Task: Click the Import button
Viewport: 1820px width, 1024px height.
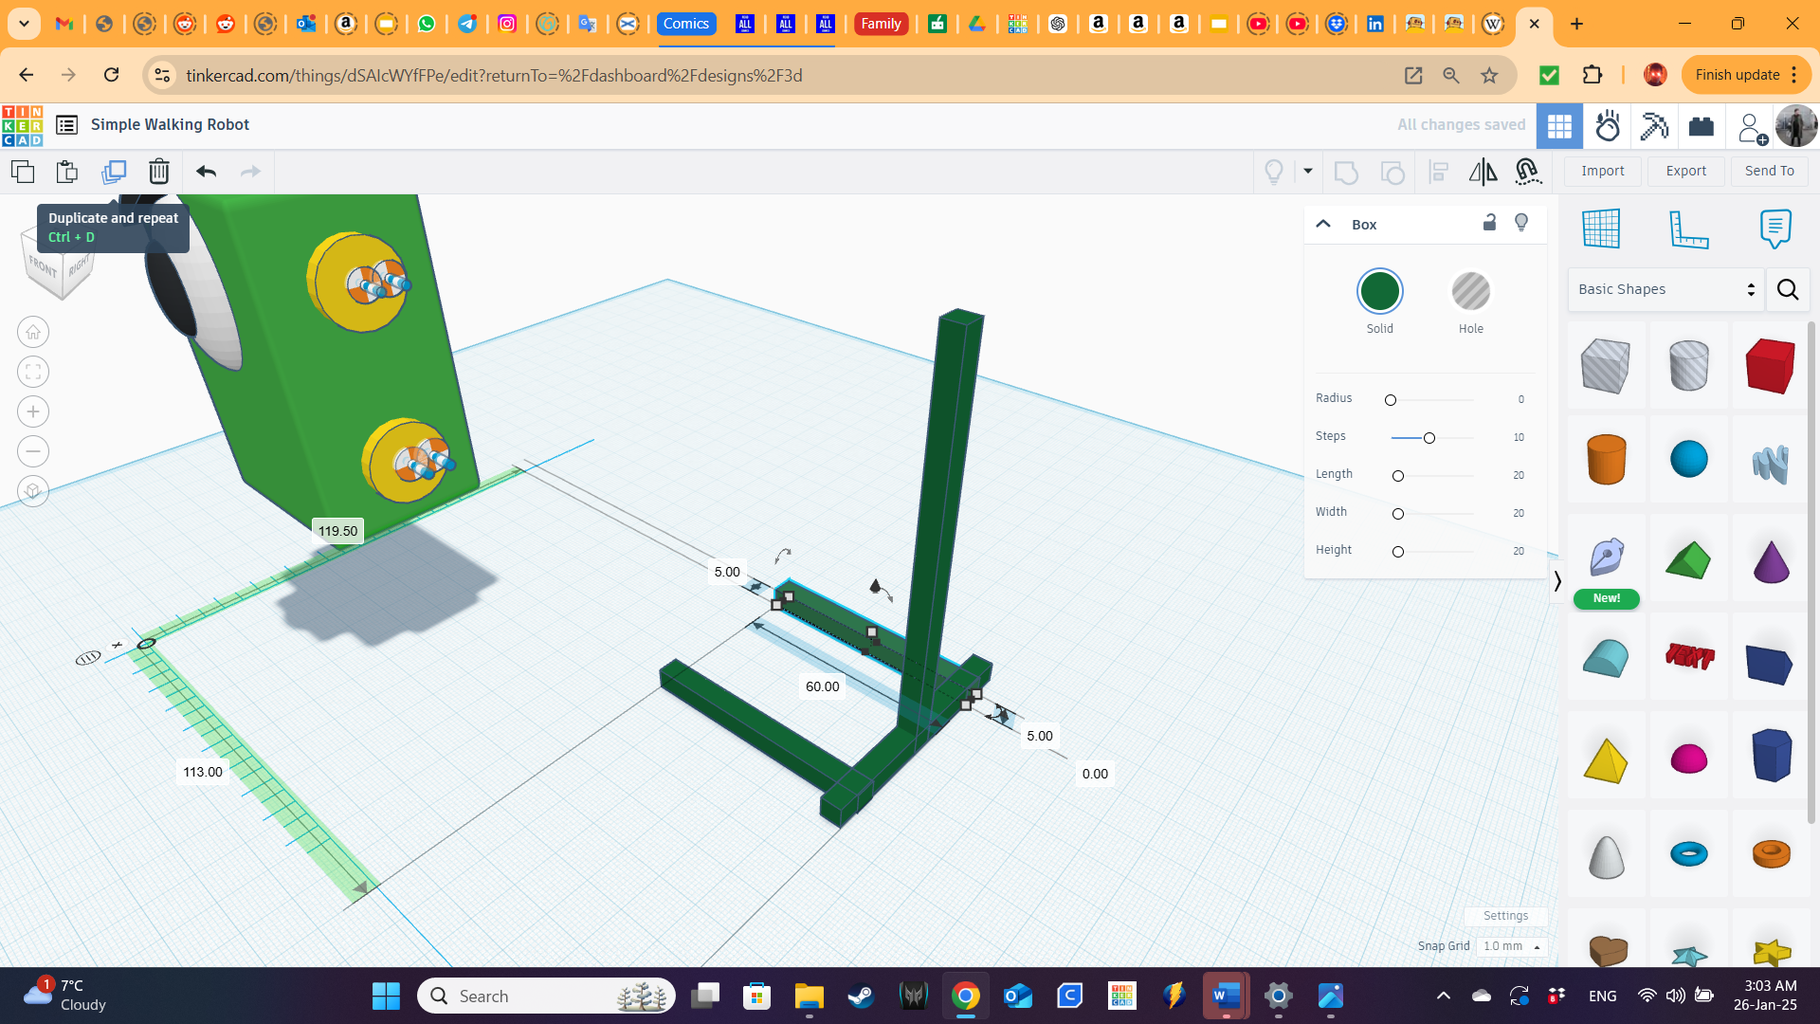Action: coord(1602,171)
